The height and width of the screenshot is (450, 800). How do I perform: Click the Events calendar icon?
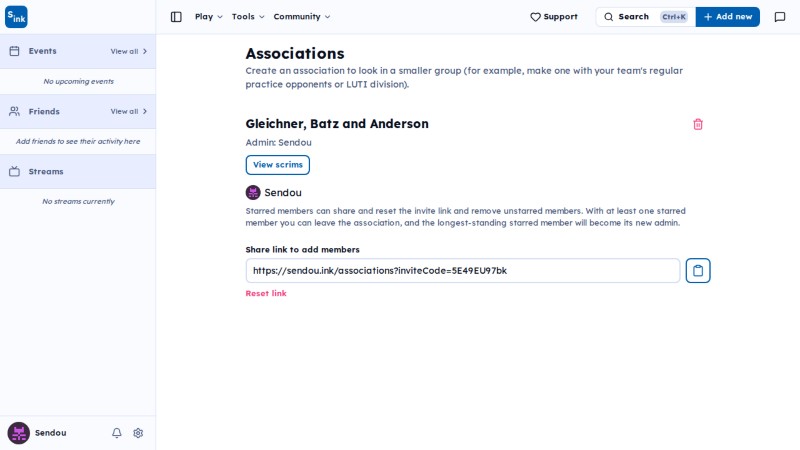coord(14,51)
